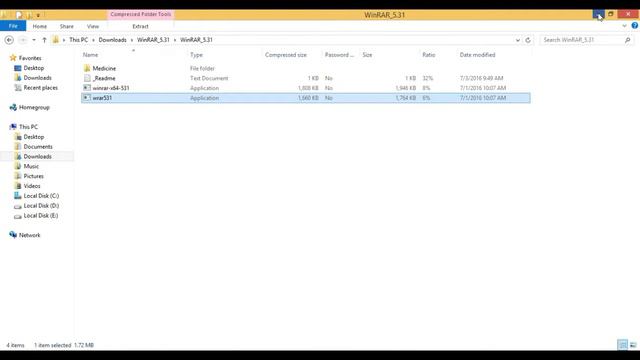Screen dimensions: 640x360
Task: Open Local Disk (D:) in sidebar
Action: coord(41,206)
